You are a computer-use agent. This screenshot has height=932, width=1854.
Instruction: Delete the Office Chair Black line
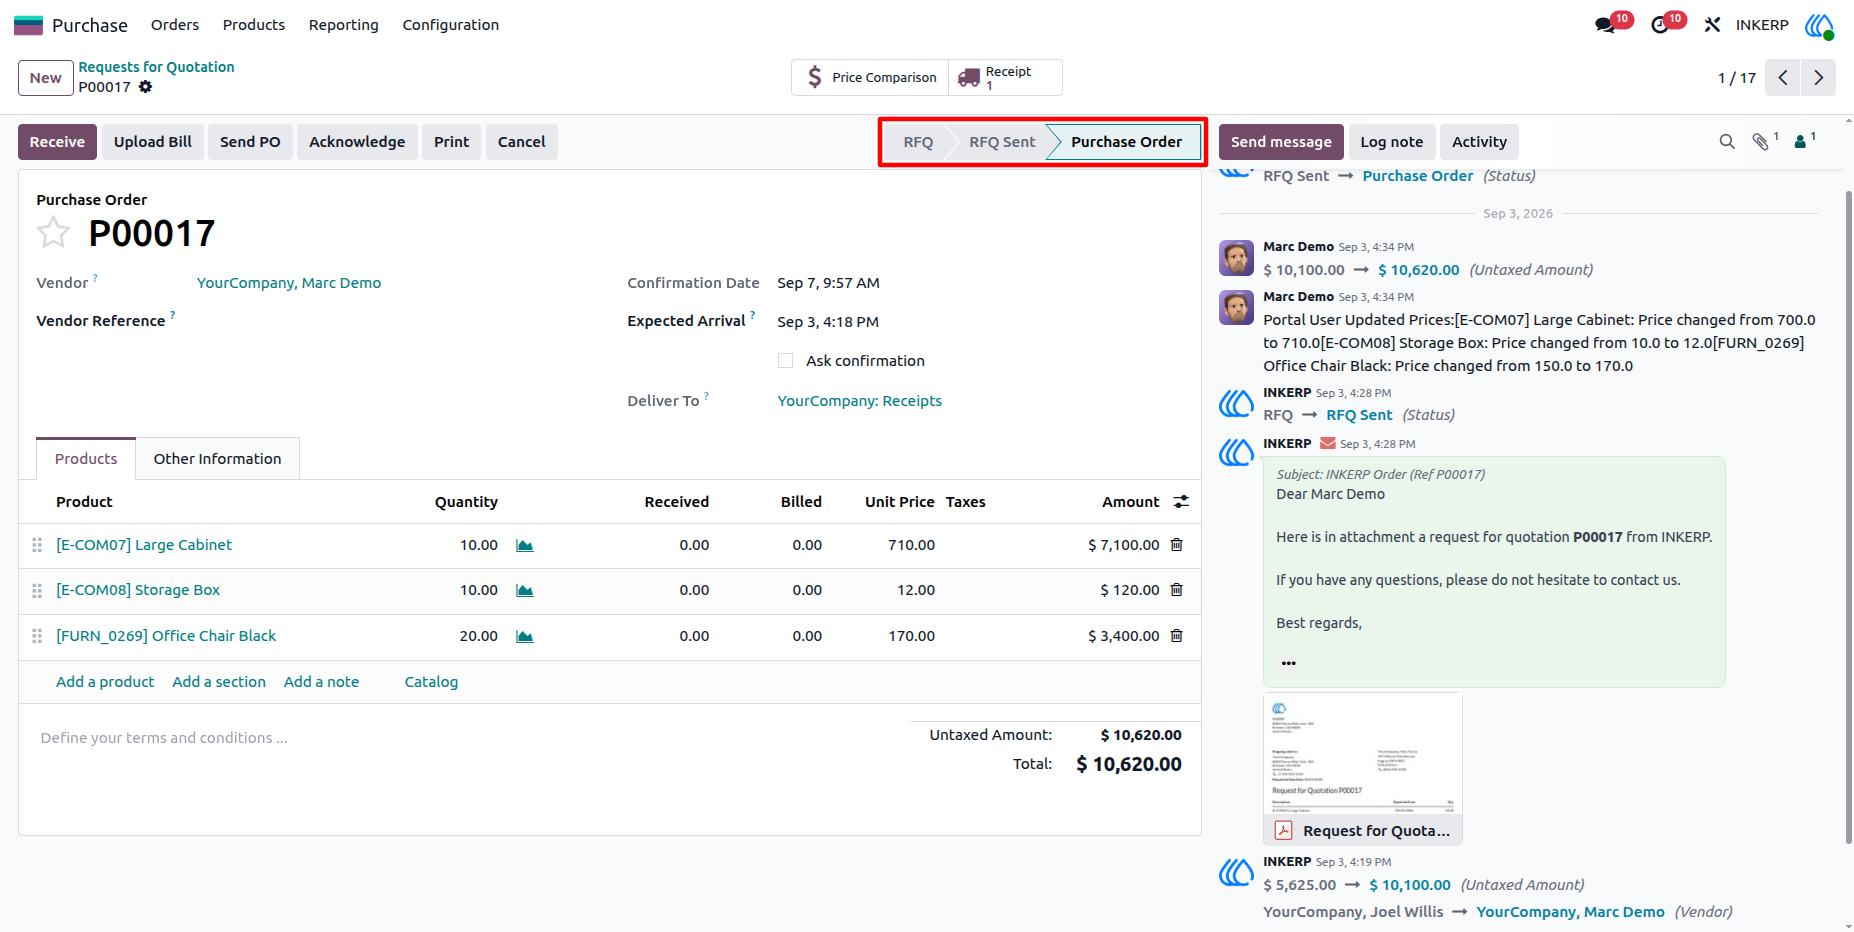[x=1177, y=636]
